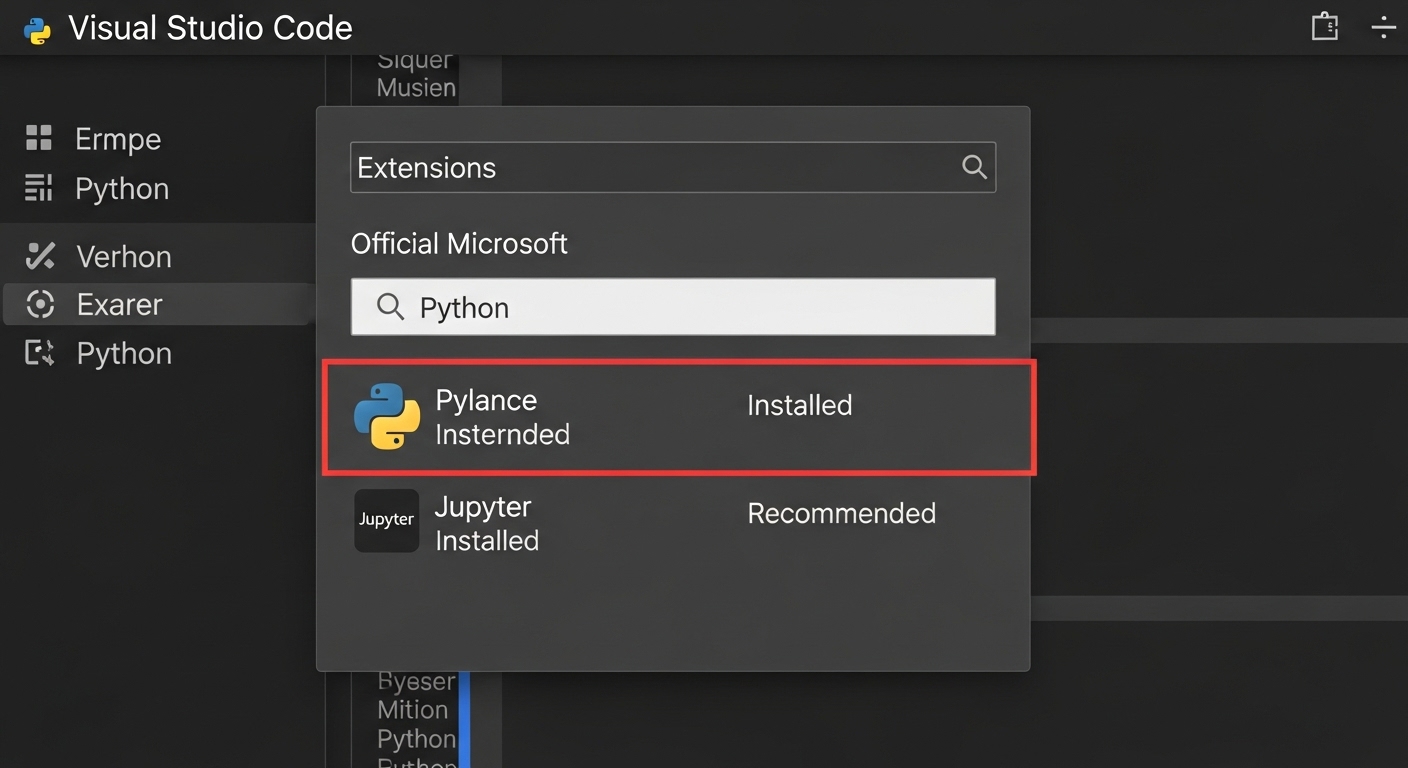Select the Verhon sidebar entry
1408x768 pixels.
tap(124, 256)
